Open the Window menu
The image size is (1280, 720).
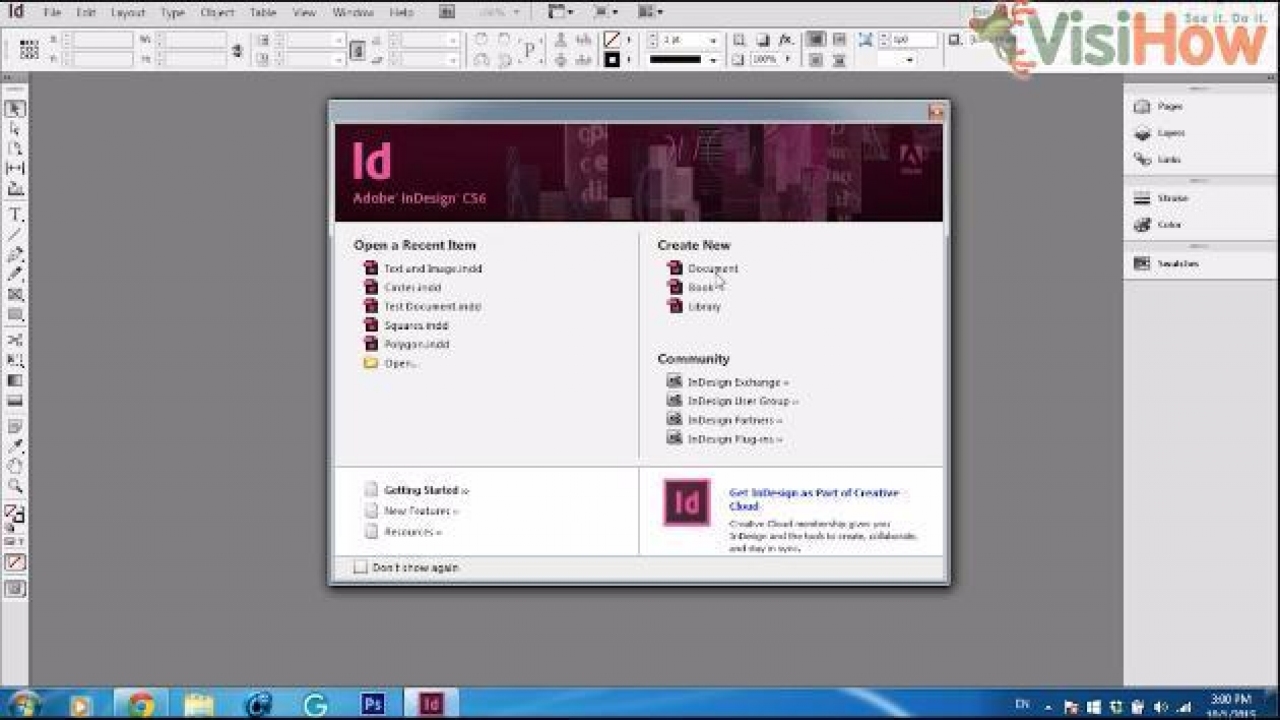coord(352,13)
